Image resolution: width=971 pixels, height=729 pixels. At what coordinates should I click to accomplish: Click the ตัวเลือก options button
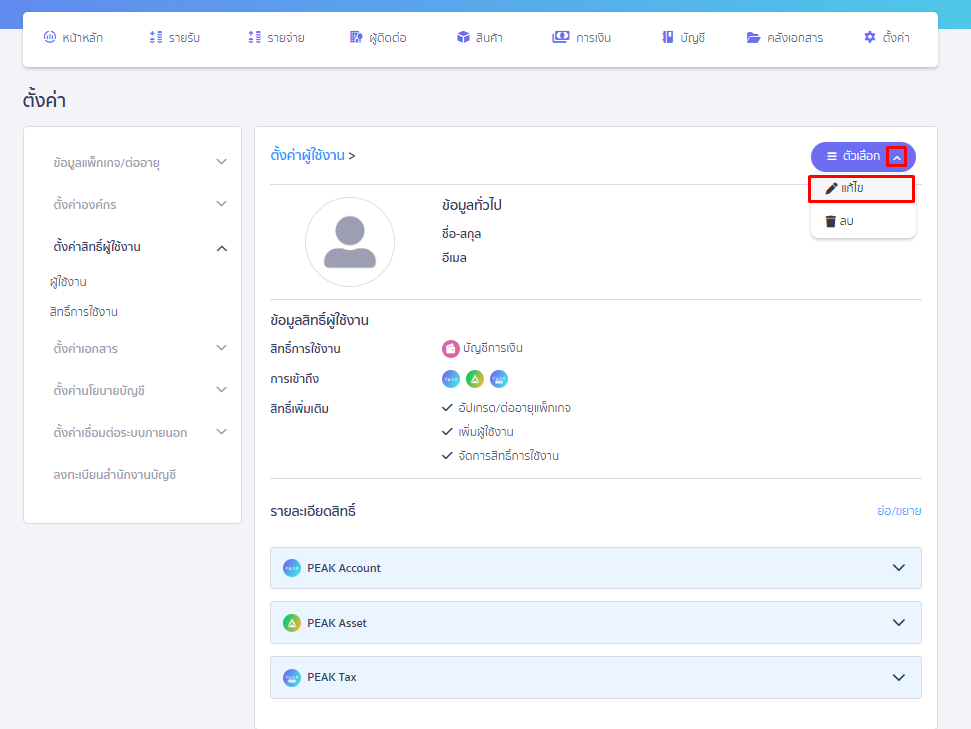[853, 156]
